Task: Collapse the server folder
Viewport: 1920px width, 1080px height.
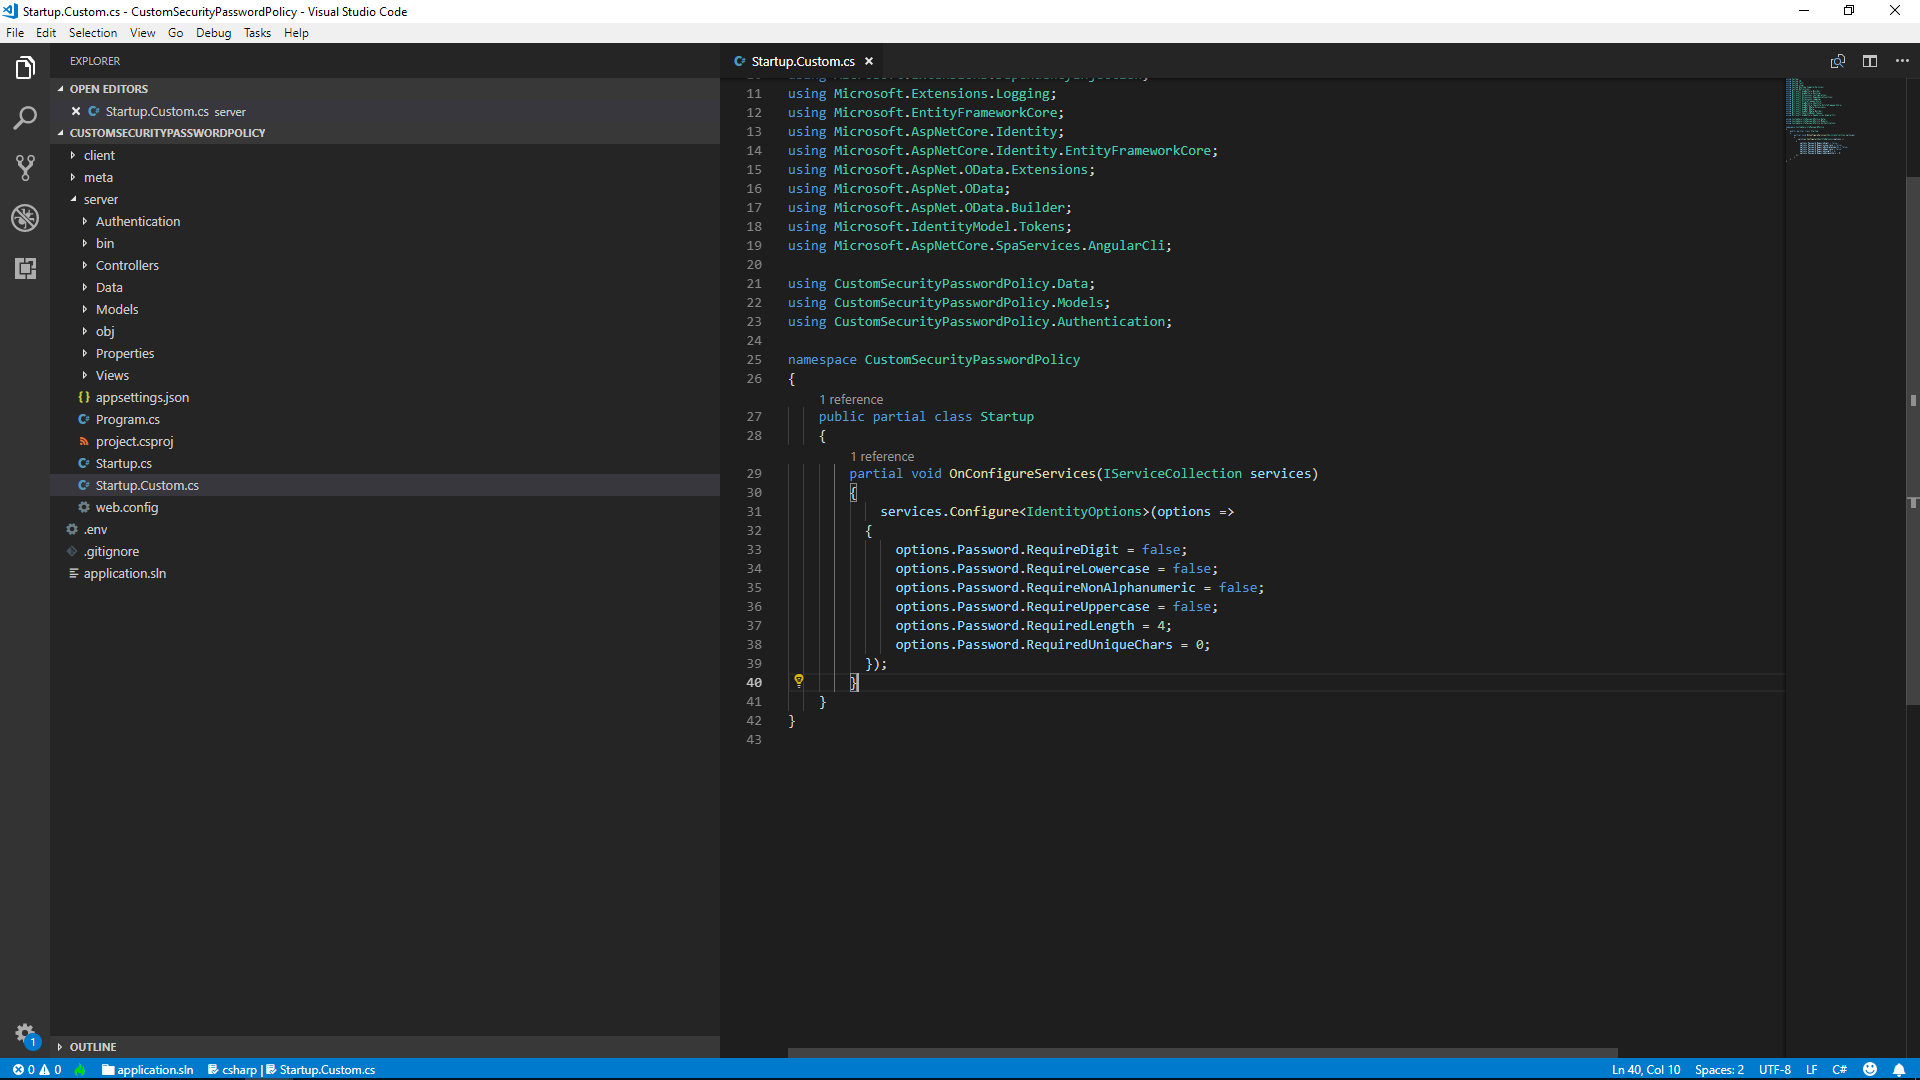Action: [x=385, y=199]
